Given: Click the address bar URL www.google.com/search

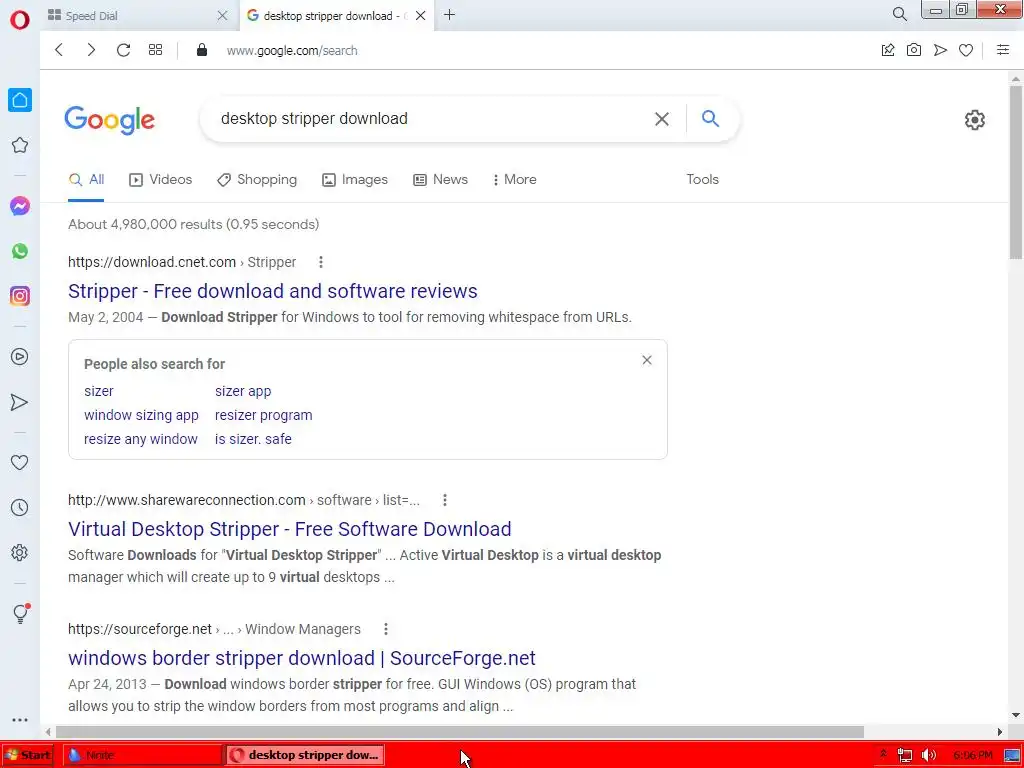Looking at the screenshot, I should coord(292,50).
